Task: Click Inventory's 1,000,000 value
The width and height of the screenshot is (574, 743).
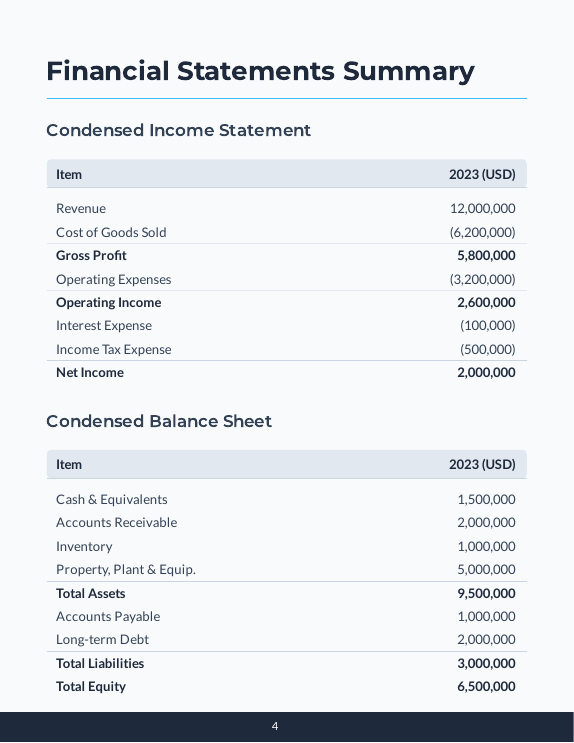Action: click(486, 546)
